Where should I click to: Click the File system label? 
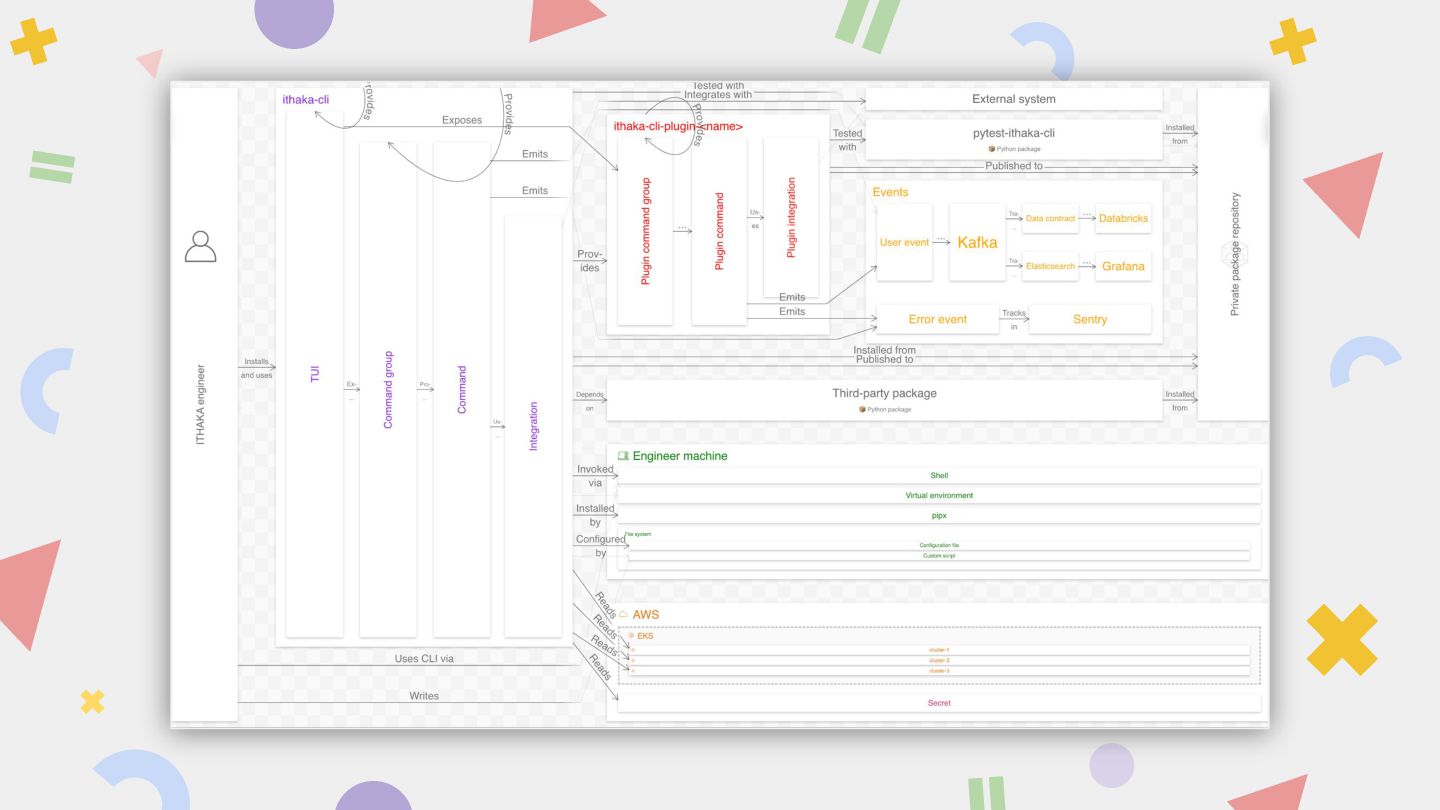[x=639, y=534]
